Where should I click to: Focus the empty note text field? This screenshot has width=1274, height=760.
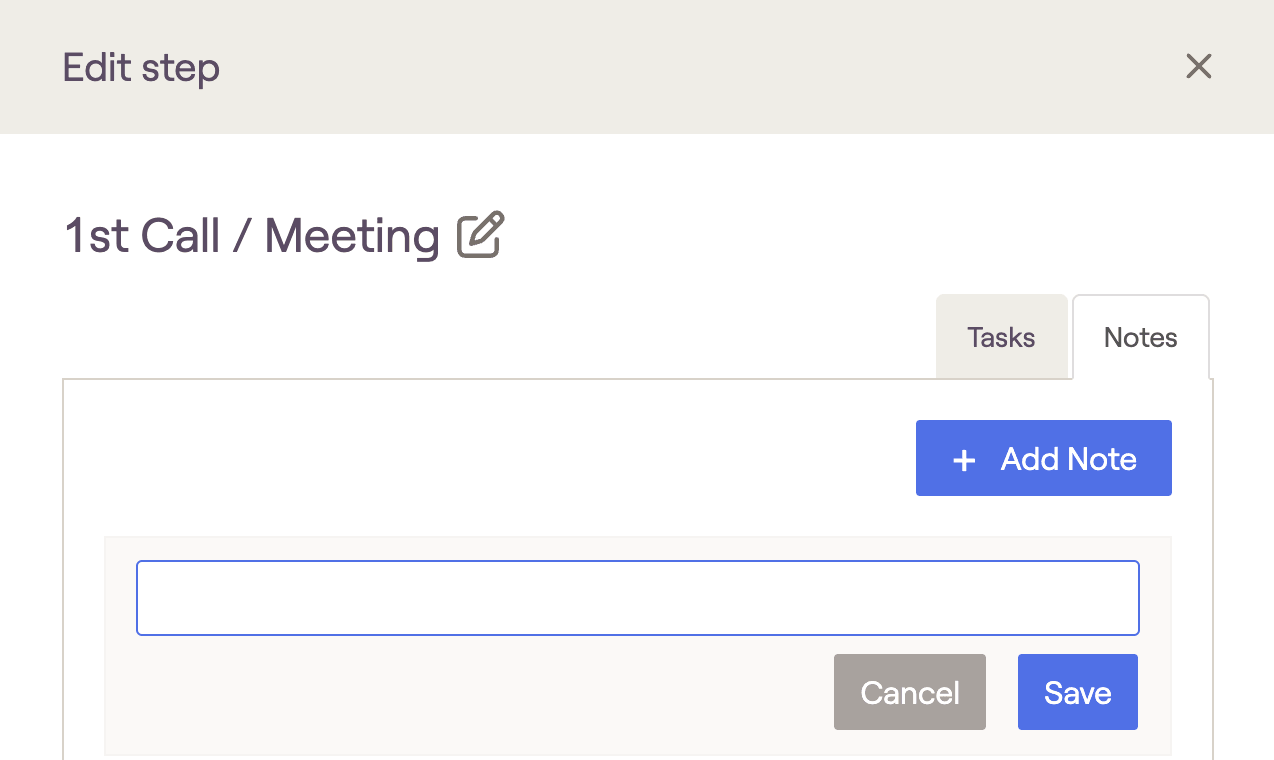click(x=637, y=598)
